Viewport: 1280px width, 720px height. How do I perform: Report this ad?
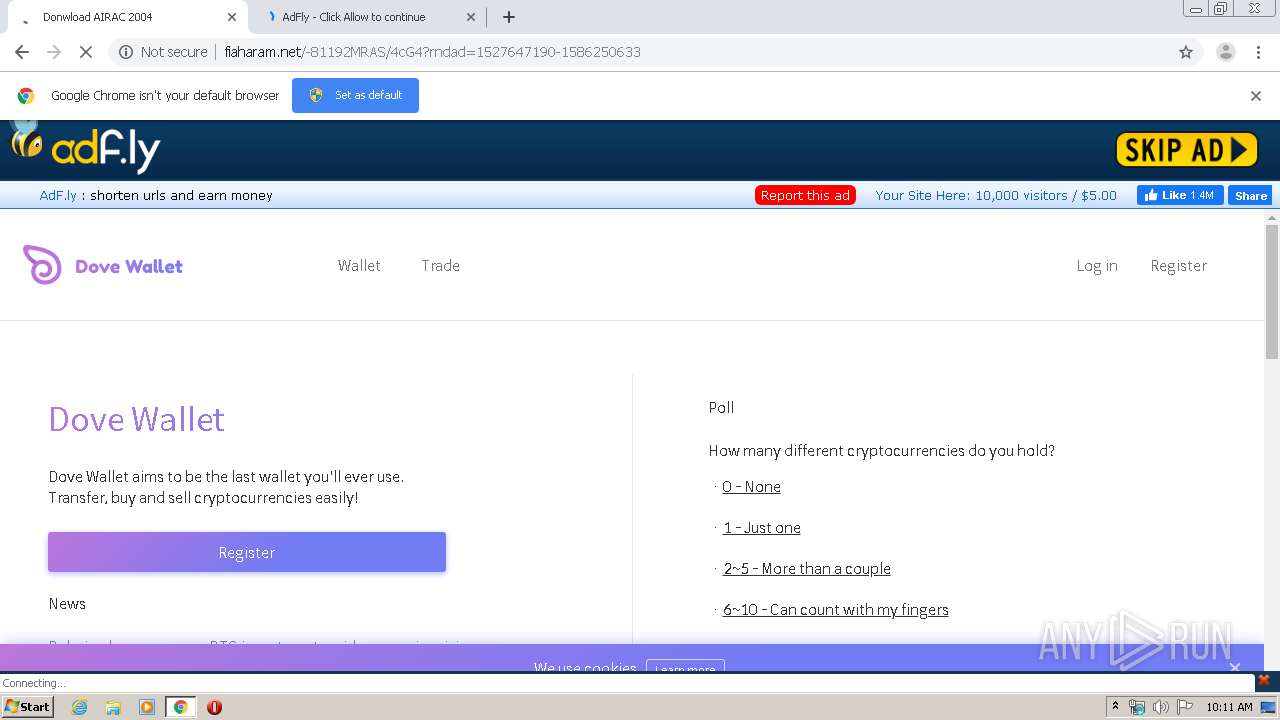click(805, 195)
